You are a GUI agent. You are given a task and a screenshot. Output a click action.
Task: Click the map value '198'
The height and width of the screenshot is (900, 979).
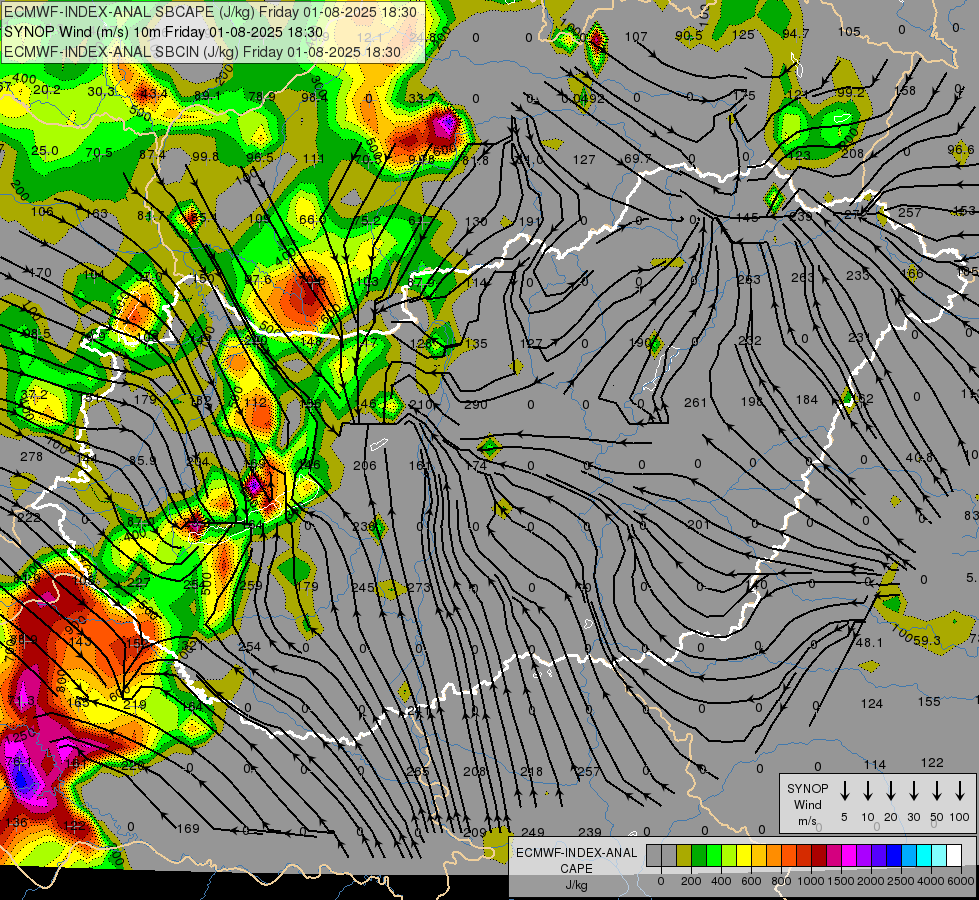click(752, 401)
